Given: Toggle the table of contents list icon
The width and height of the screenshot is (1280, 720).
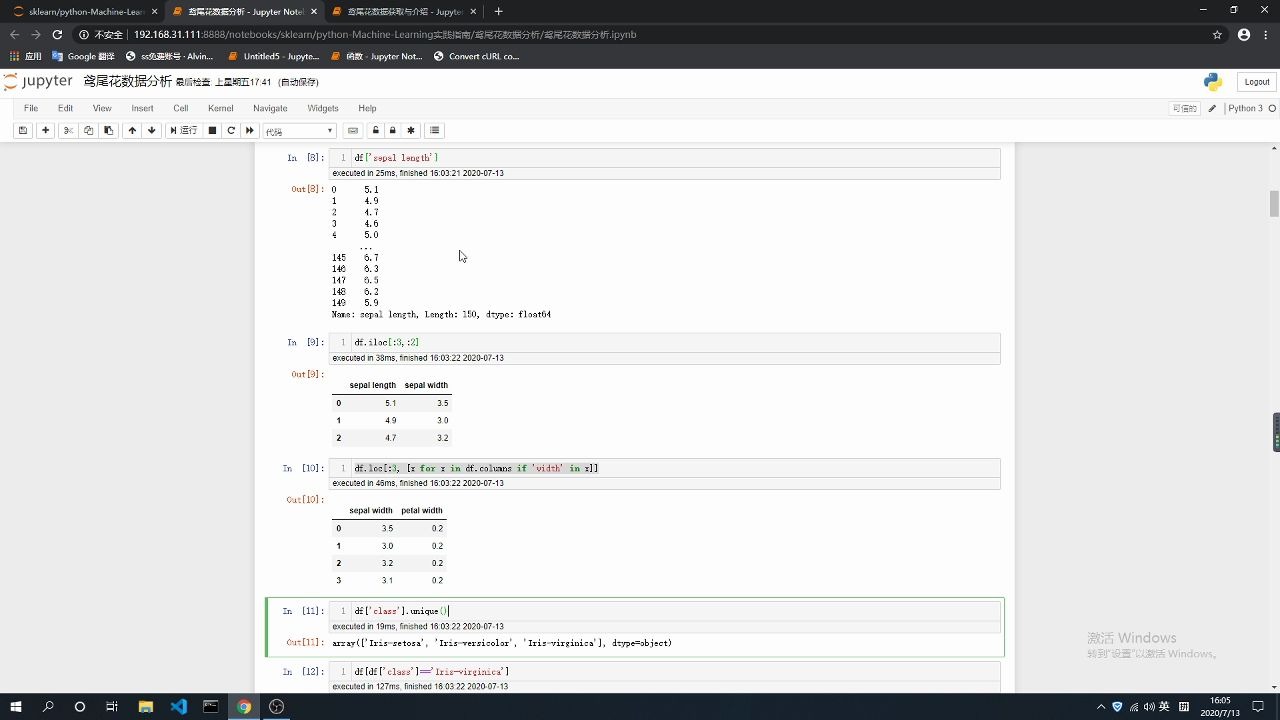Looking at the screenshot, I should click(434, 130).
